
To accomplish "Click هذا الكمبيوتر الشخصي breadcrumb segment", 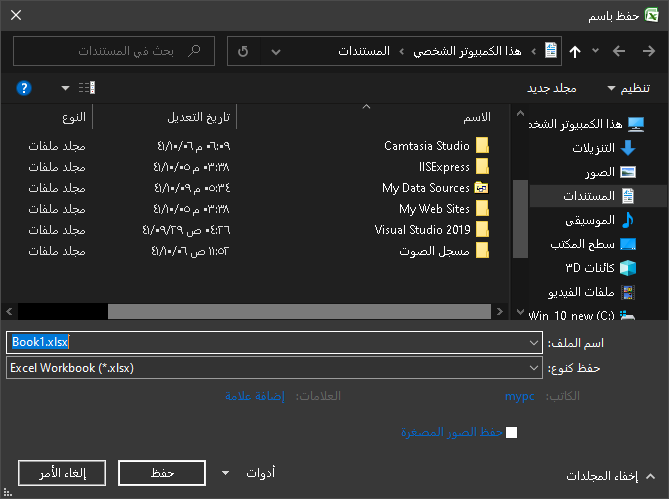I will pos(467,51).
